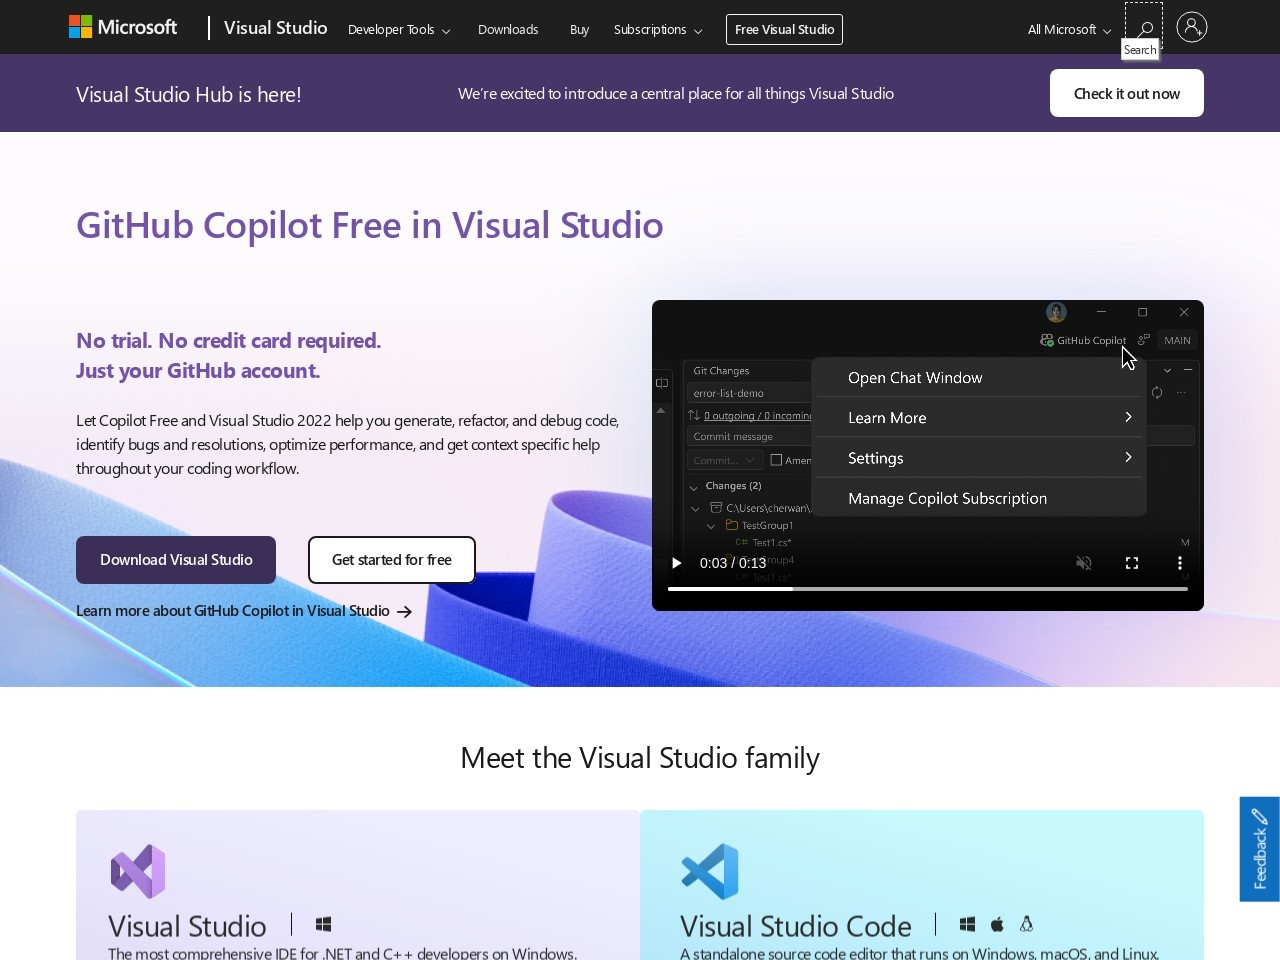Screen dimensions: 1280x960
Task: Go to the Downloads nav item
Action: (x=508, y=30)
